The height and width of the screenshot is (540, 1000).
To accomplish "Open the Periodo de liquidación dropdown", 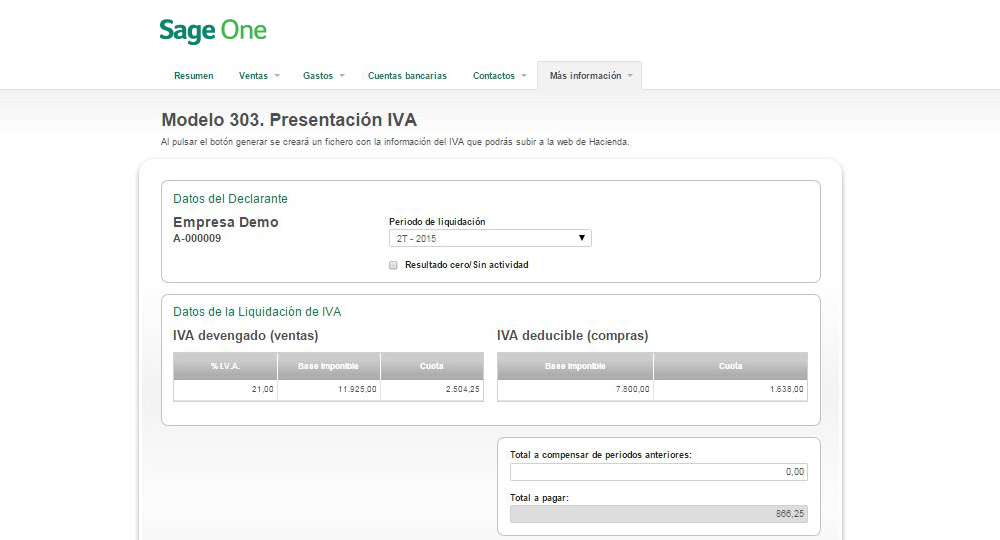I will coord(490,239).
